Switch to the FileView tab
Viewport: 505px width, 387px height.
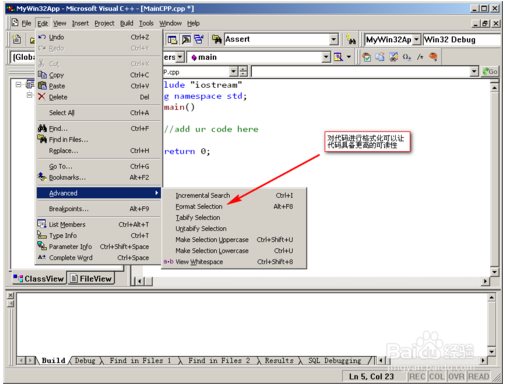(91, 278)
